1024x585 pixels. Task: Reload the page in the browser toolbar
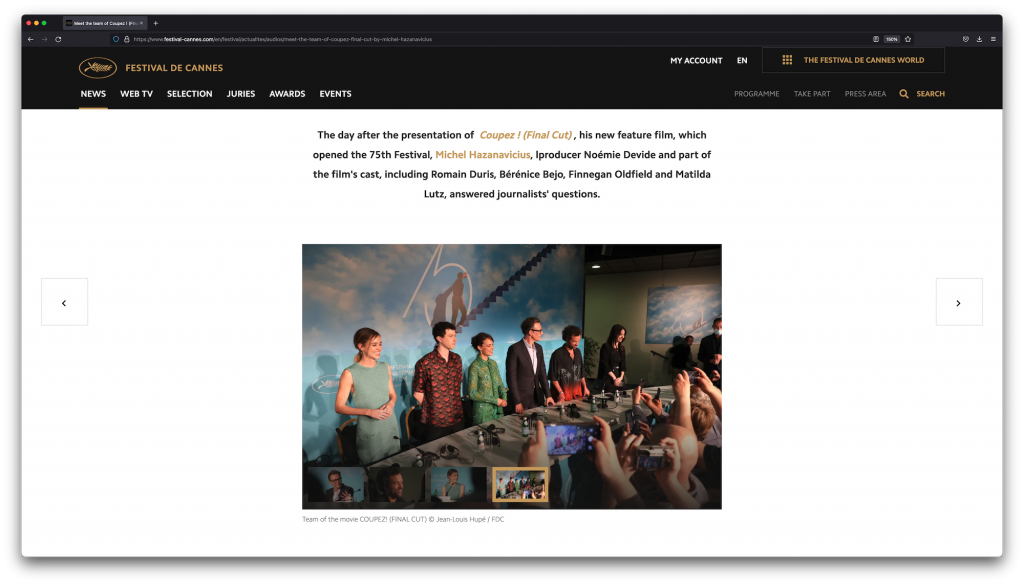tap(58, 39)
